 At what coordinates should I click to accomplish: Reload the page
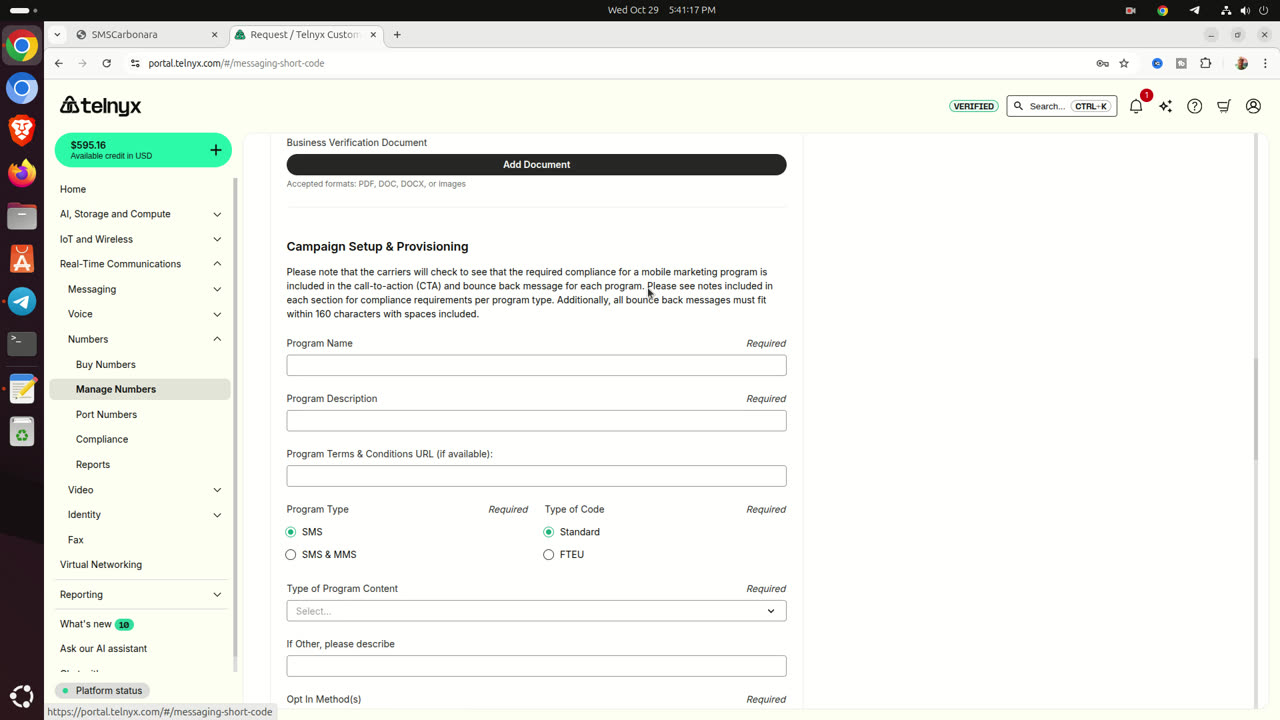click(x=107, y=63)
